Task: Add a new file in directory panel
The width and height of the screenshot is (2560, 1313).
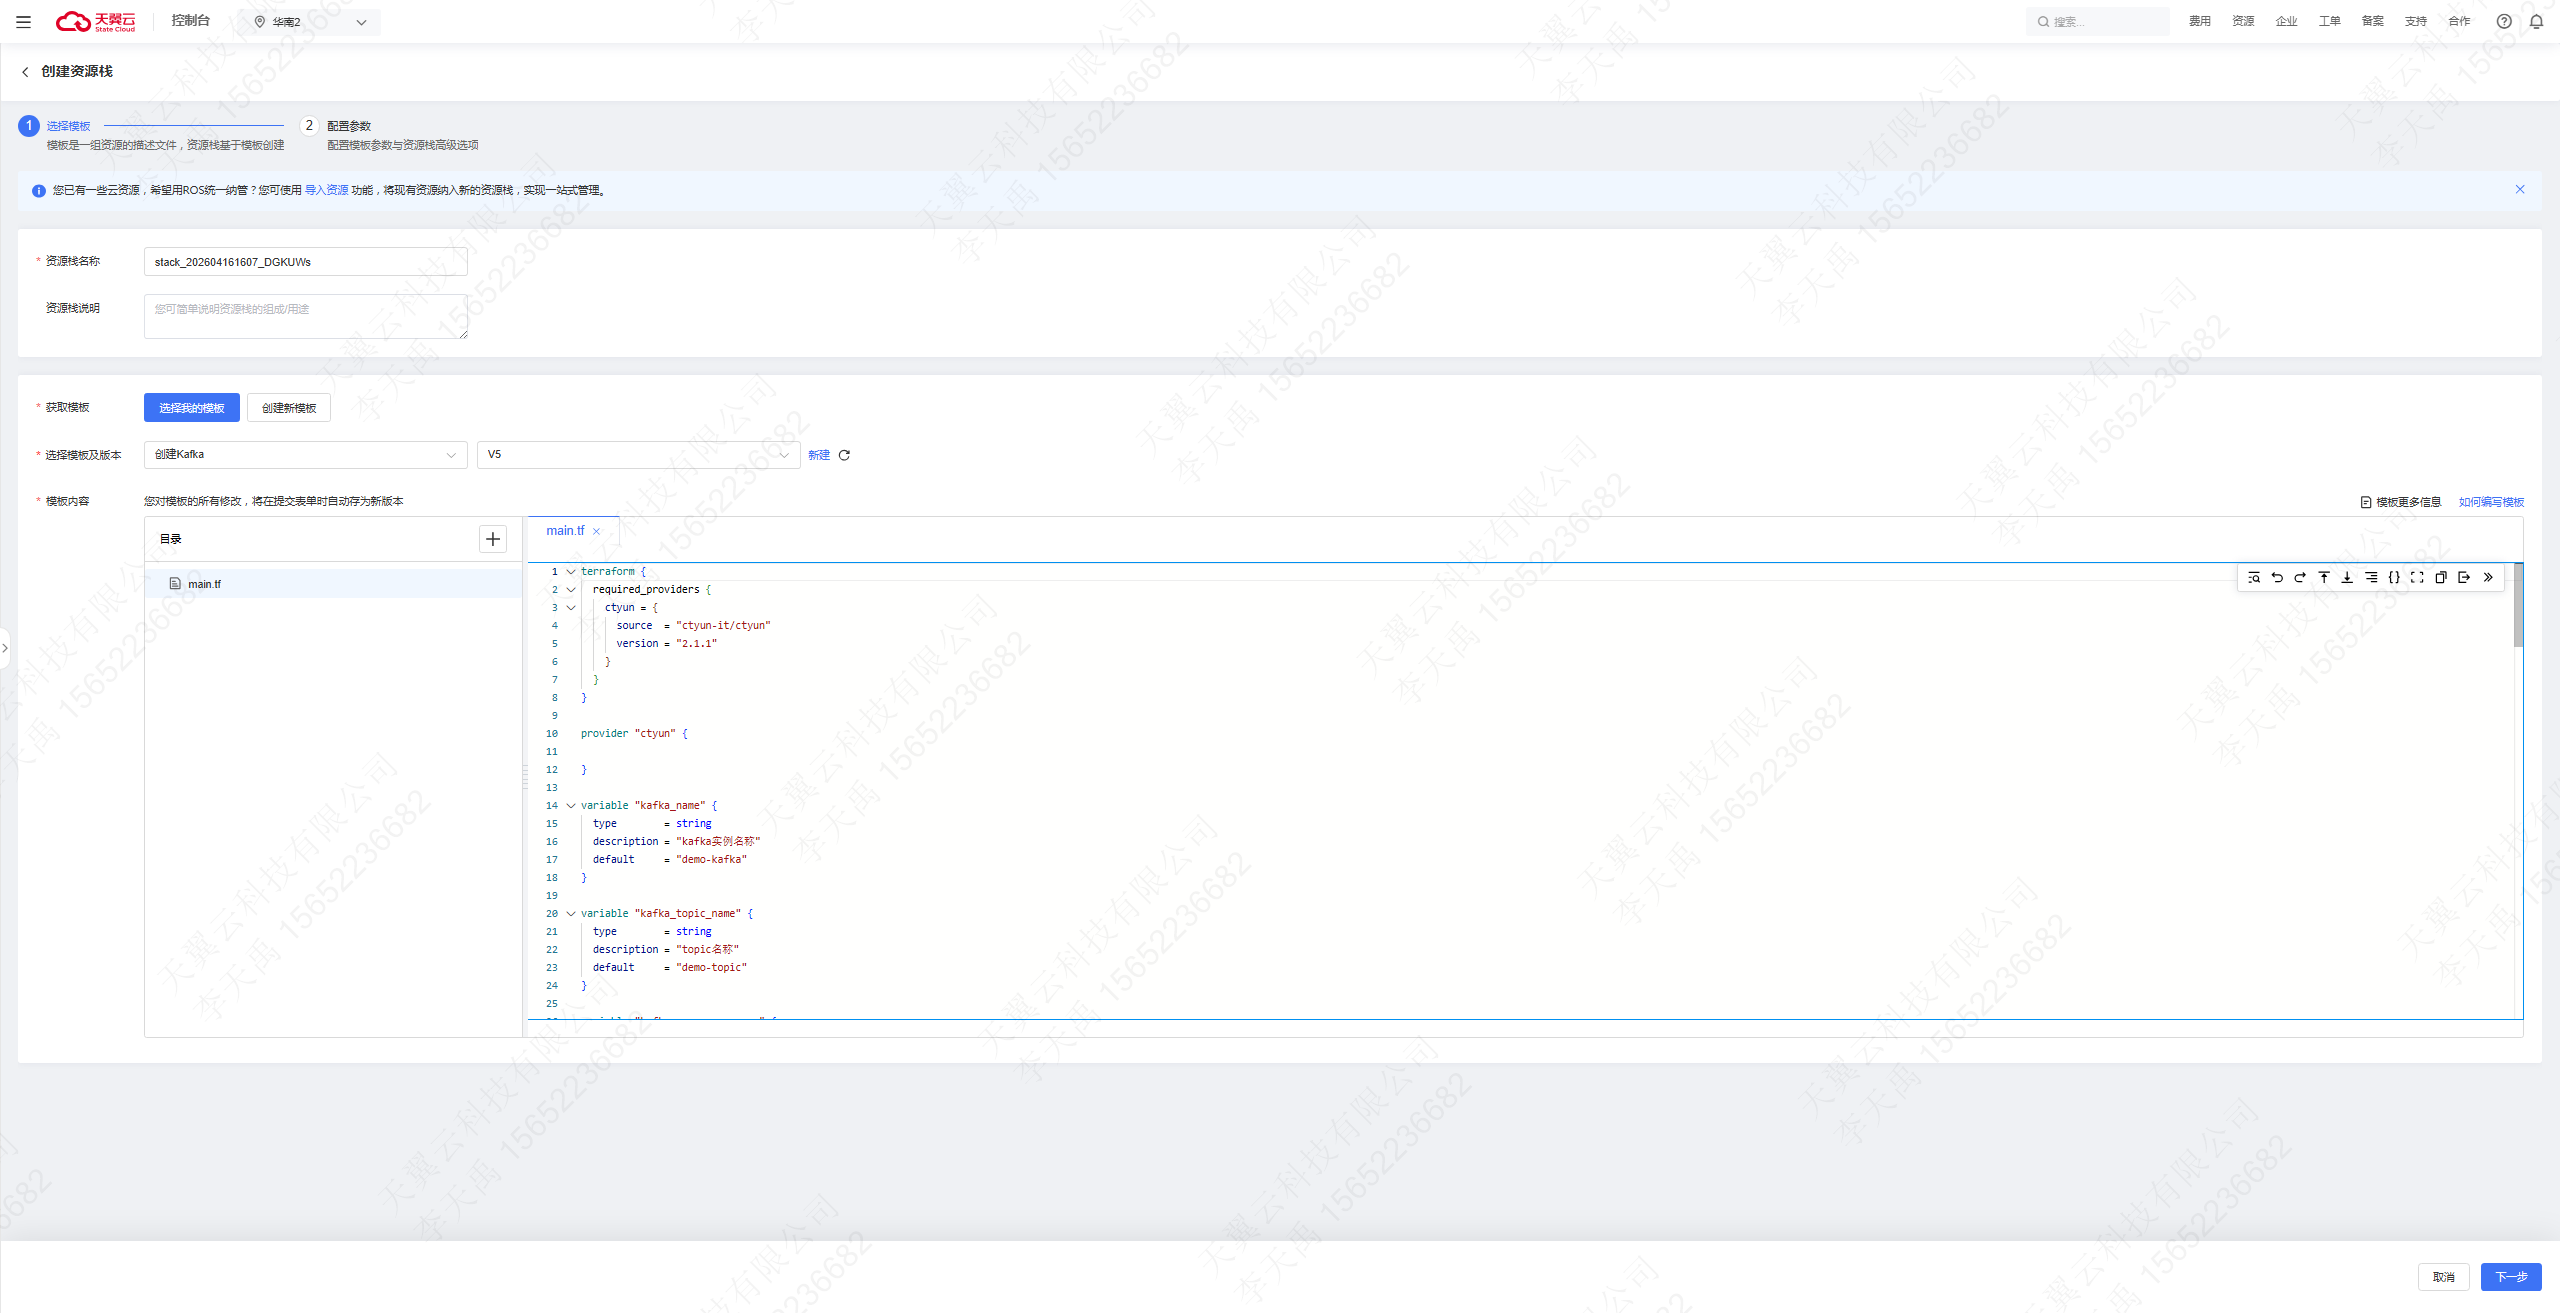Action: click(493, 539)
